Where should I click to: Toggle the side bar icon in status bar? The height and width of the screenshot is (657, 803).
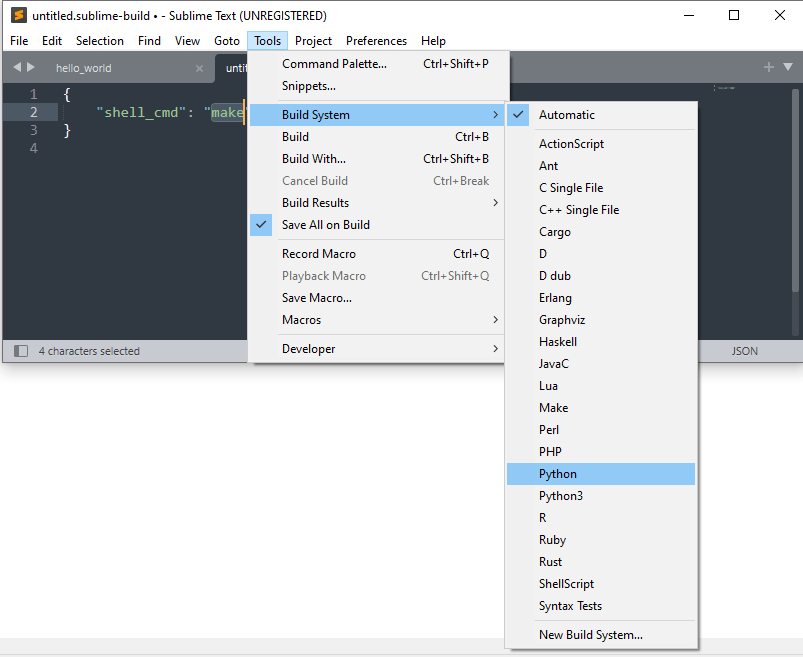(x=21, y=351)
